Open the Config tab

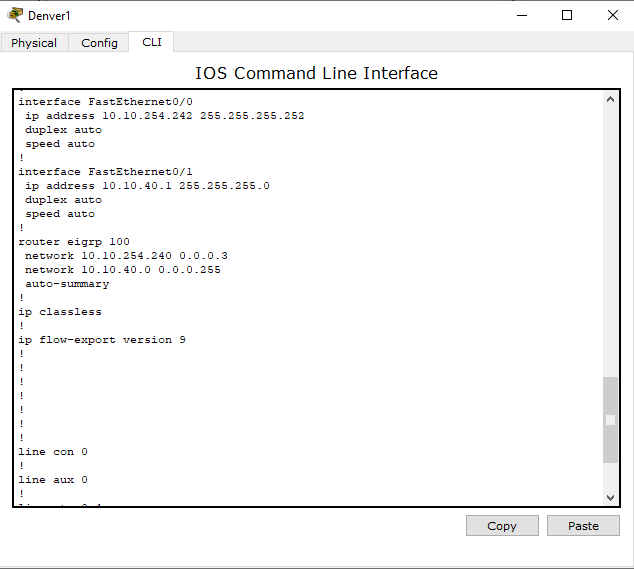[99, 43]
